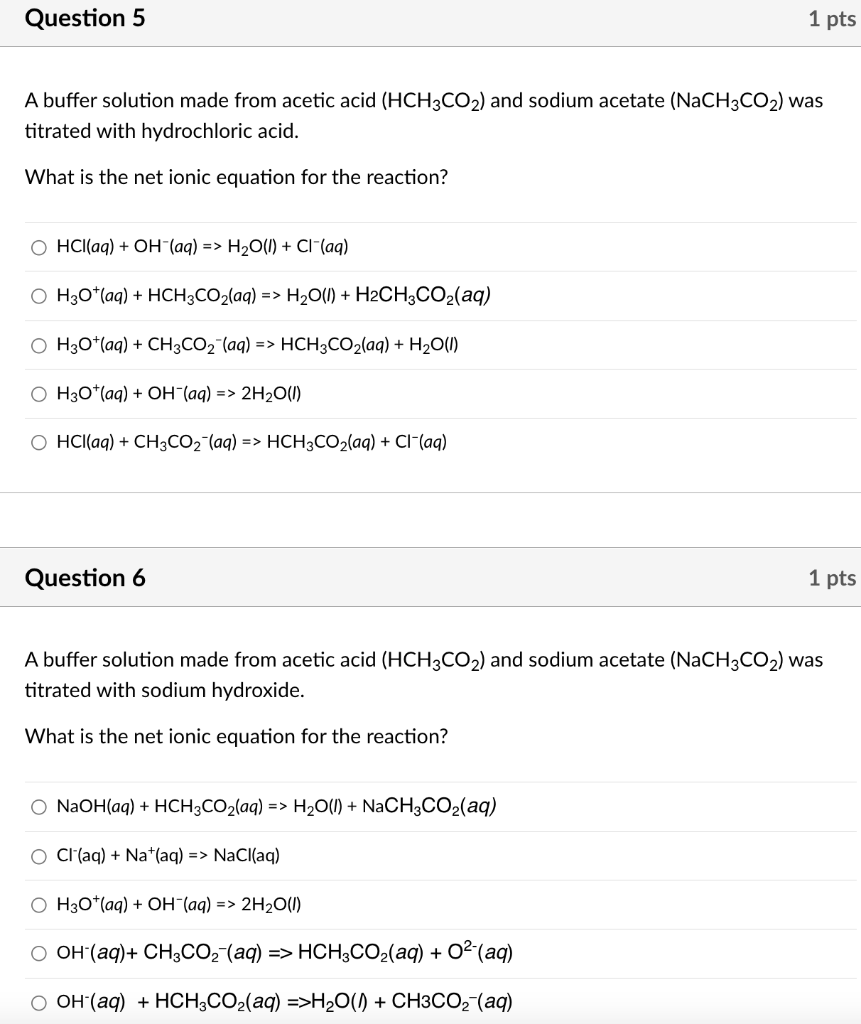
Task: Click the Question 6 prompt about sodium hydroxide titration
Action: [x=424, y=674]
